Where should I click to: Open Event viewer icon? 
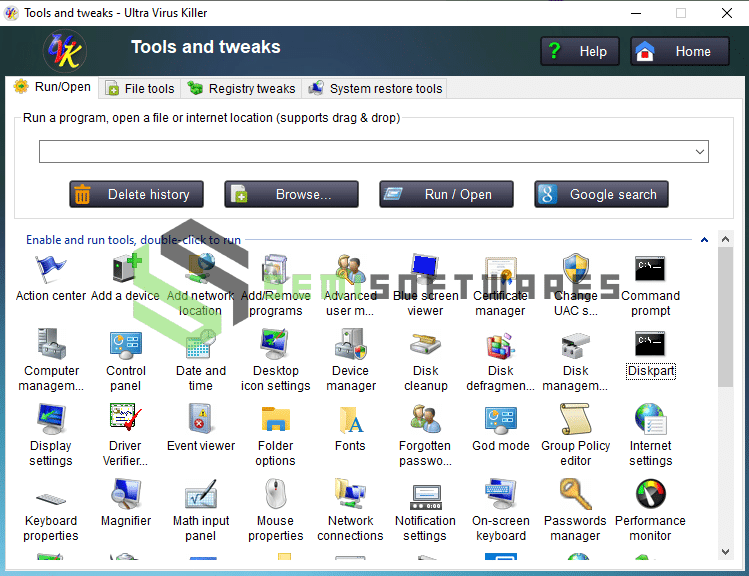(x=201, y=418)
